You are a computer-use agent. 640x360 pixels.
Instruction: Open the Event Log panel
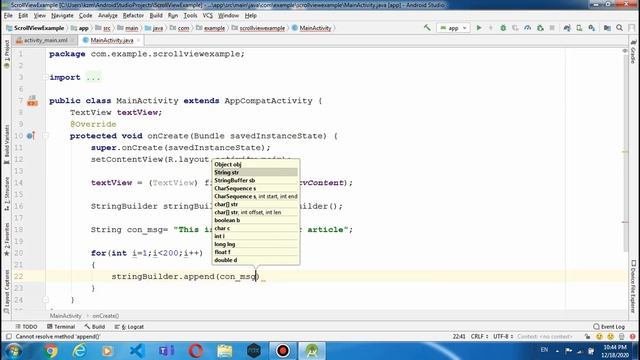point(609,327)
